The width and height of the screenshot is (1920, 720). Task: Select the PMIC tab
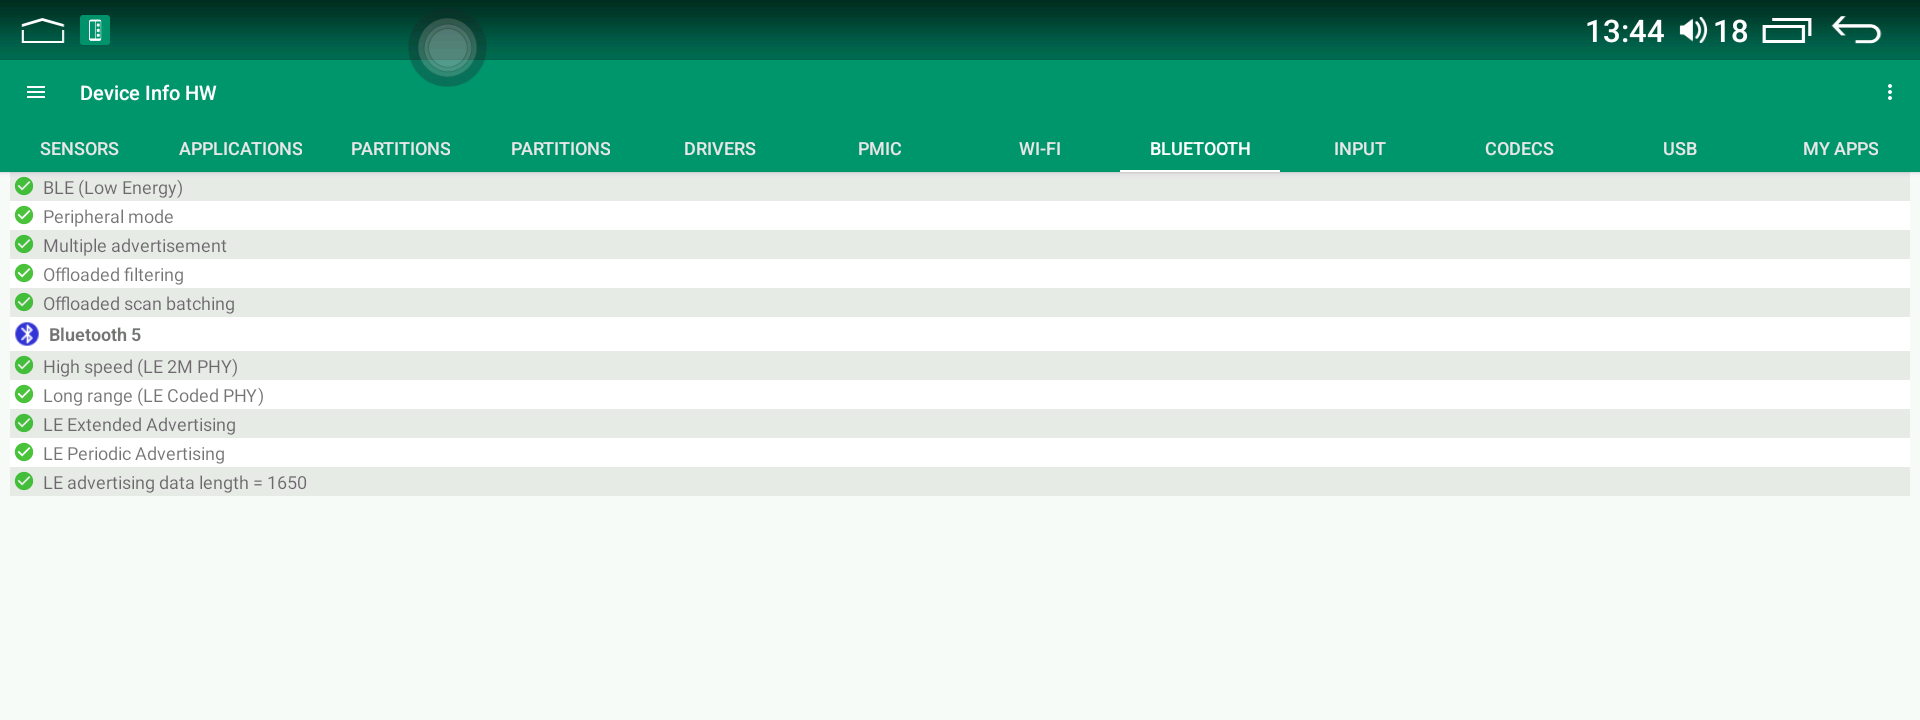[879, 149]
